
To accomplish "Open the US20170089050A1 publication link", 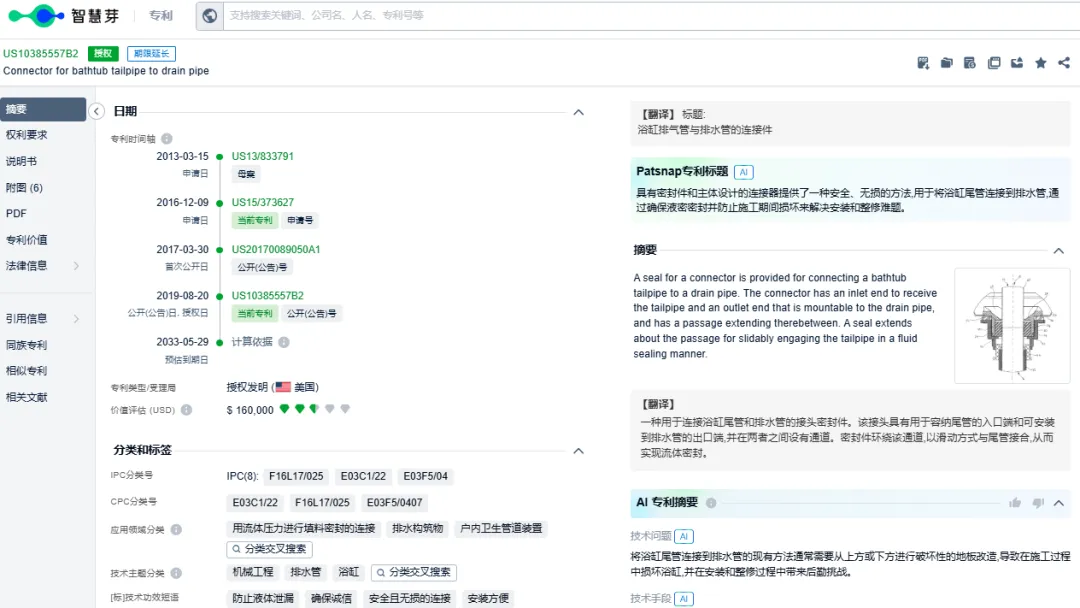I will click(276, 249).
